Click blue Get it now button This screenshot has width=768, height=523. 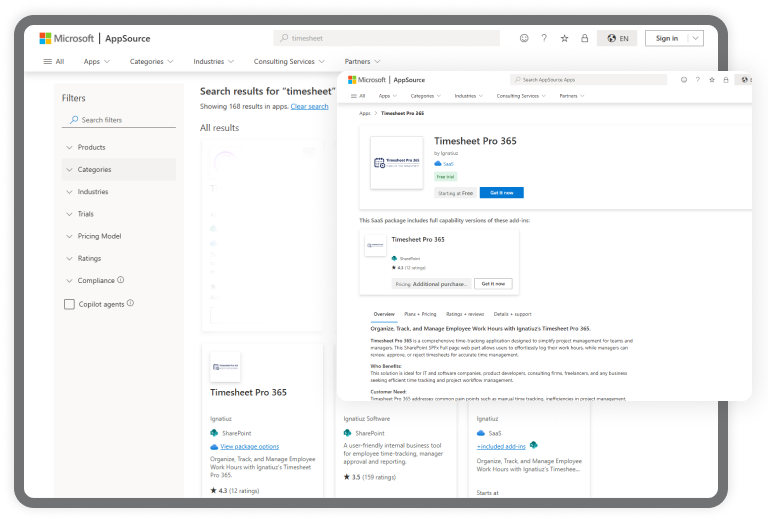pyautogui.click(x=502, y=193)
